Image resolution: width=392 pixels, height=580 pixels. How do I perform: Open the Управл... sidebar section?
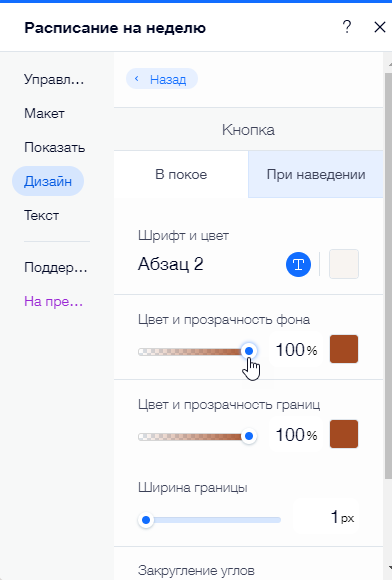(54, 79)
